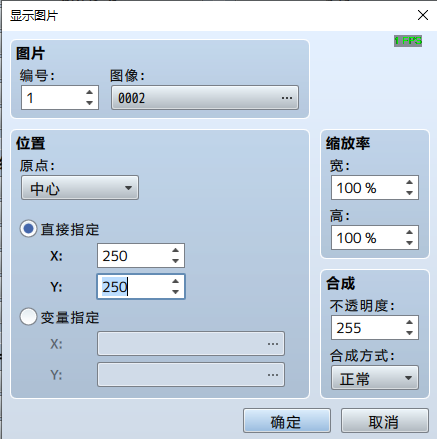Decrease the picture number (编号) spinner

point(89,103)
